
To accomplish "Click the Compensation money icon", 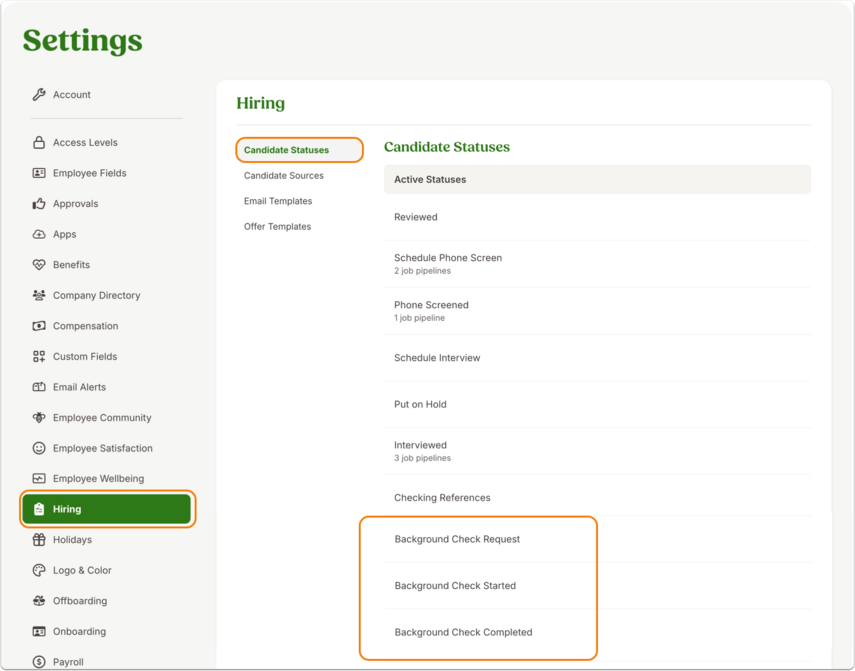I will click(x=39, y=326).
